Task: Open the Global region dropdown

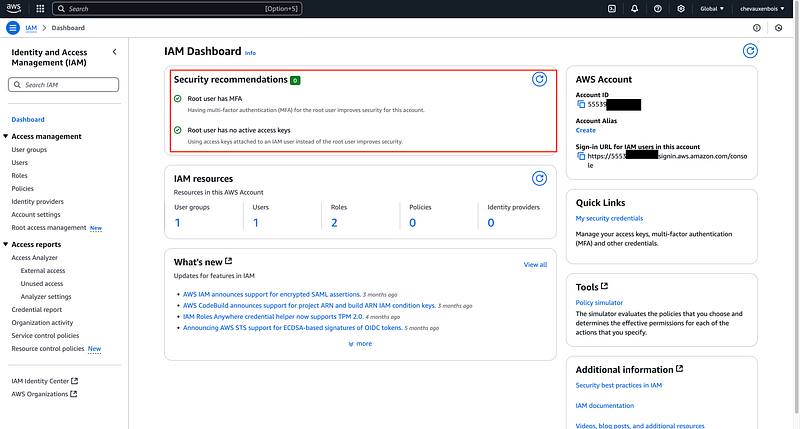Action: pos(712,9)
